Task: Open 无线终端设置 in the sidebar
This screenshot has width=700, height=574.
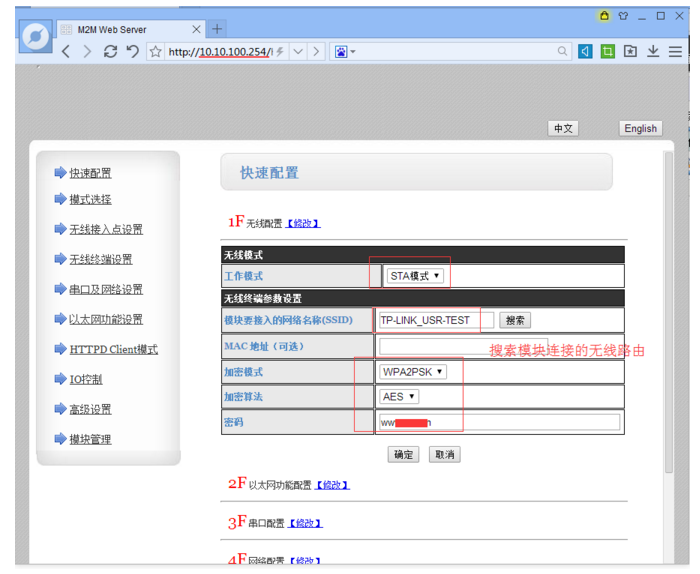Action: coord(100,260)
